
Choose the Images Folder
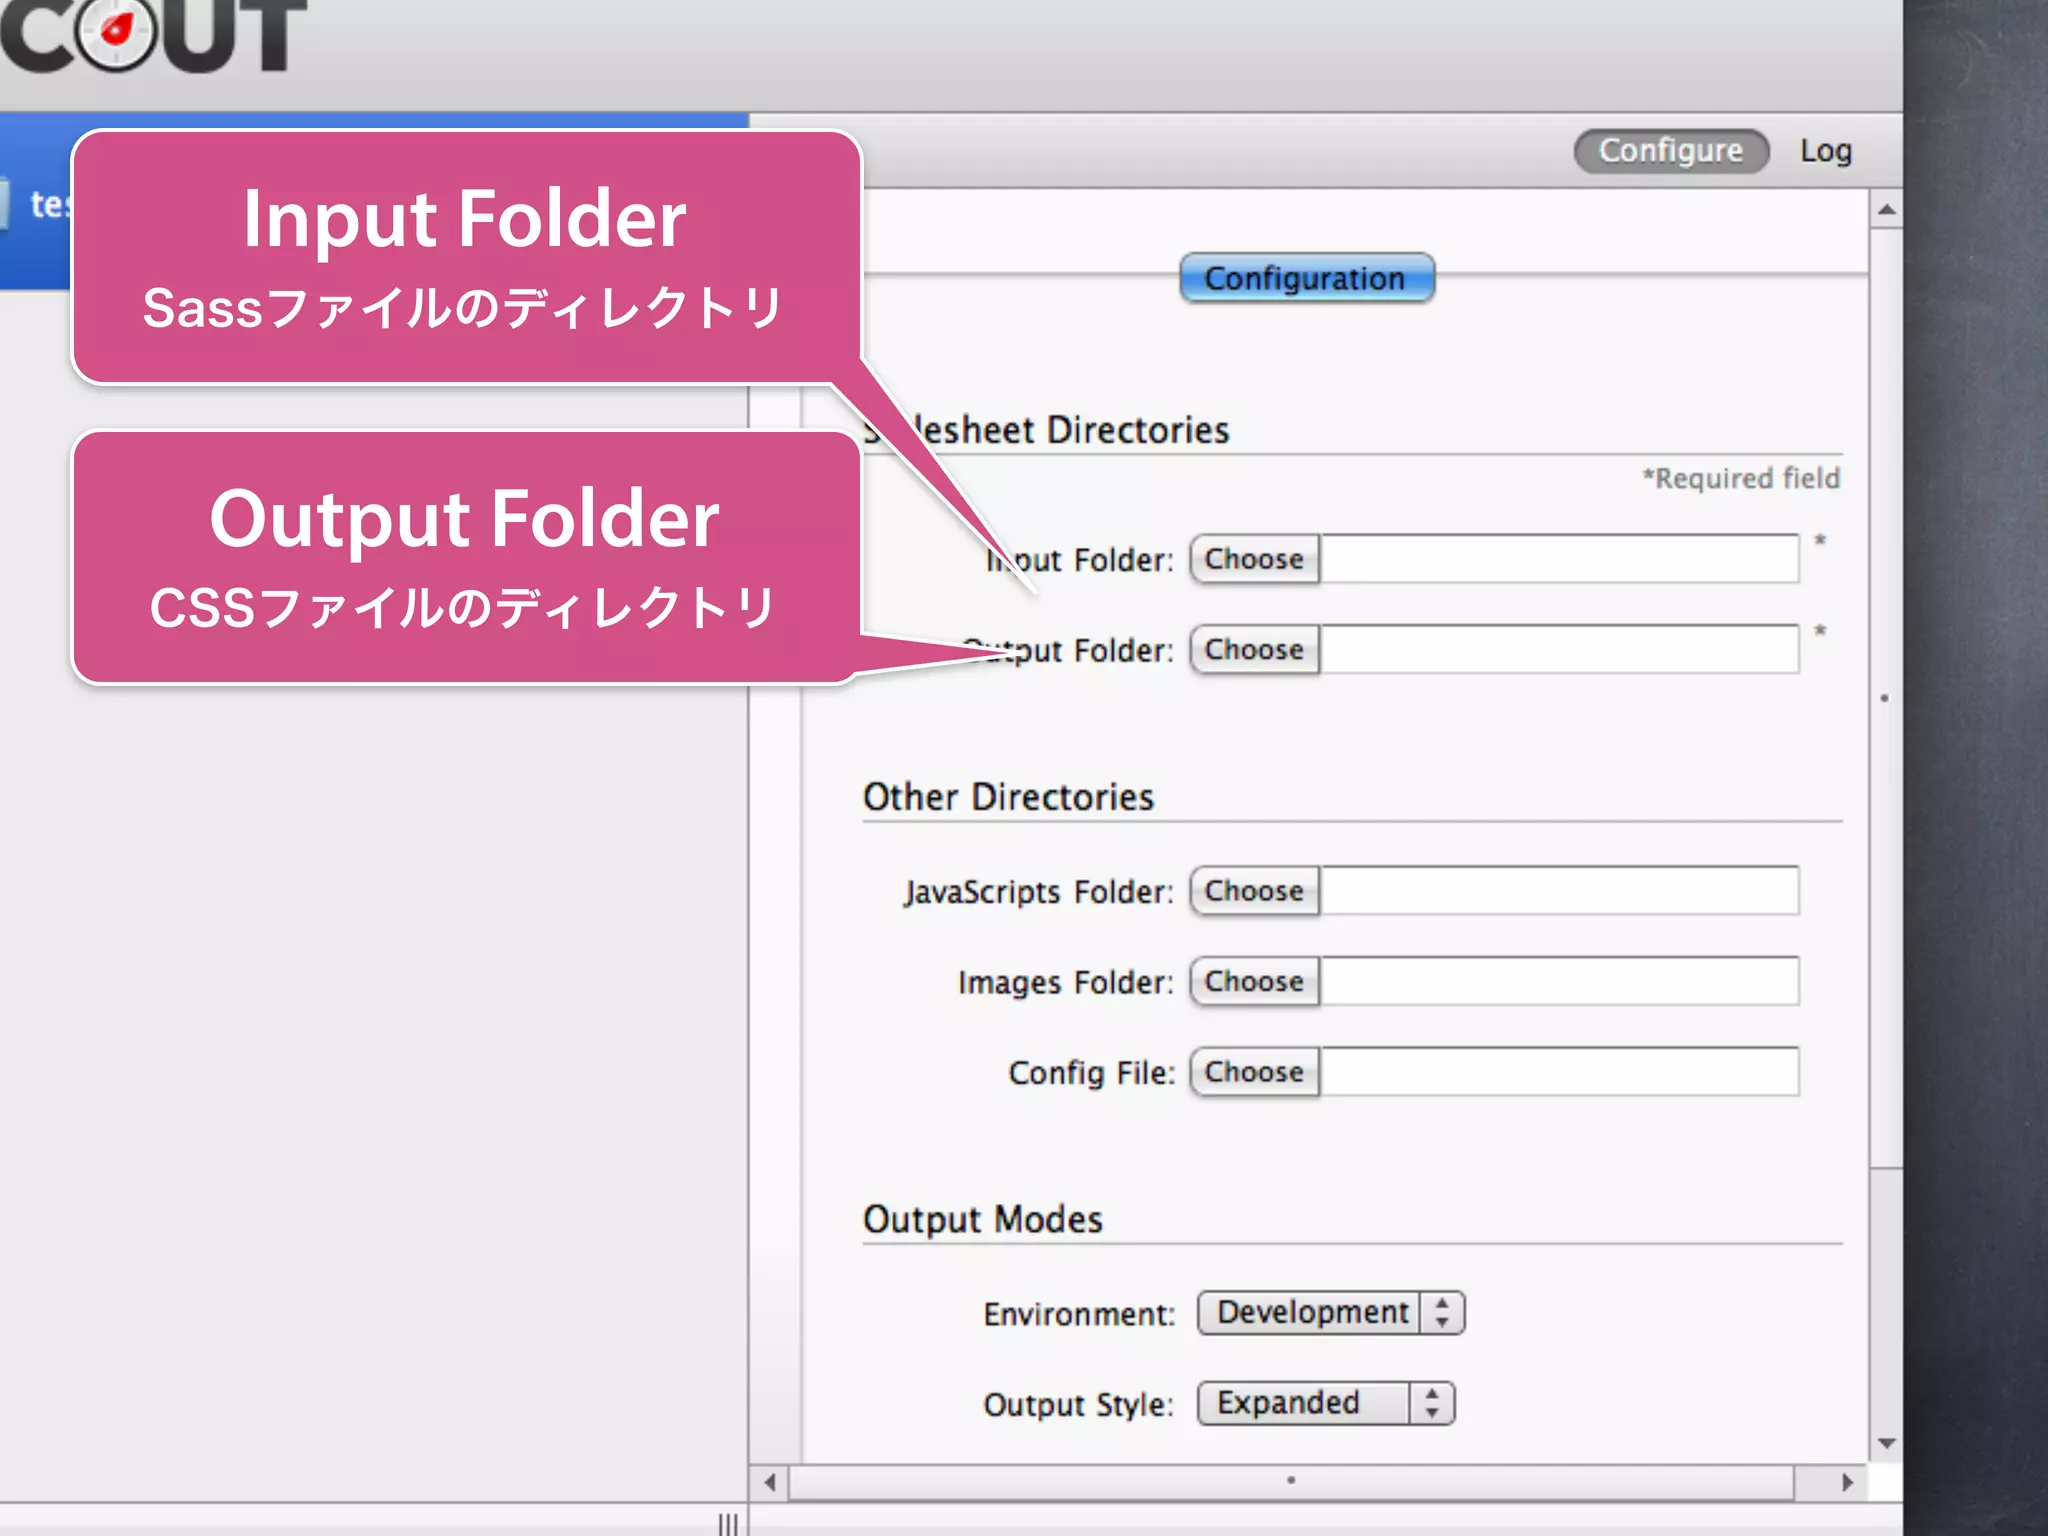(1255, 981)
